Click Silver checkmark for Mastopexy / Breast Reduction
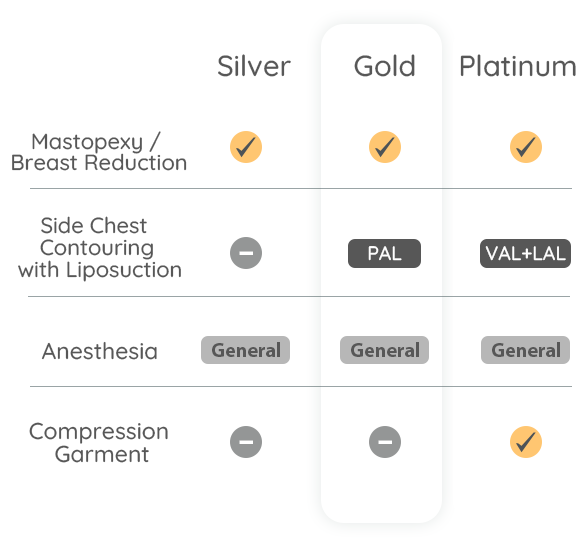This screenshot has width=585, height=547. 246,147
